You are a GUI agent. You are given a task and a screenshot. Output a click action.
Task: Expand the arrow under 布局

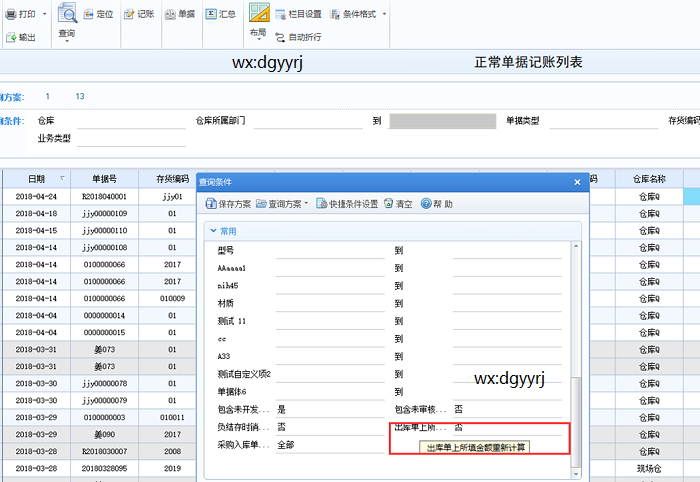coord(259,39)
